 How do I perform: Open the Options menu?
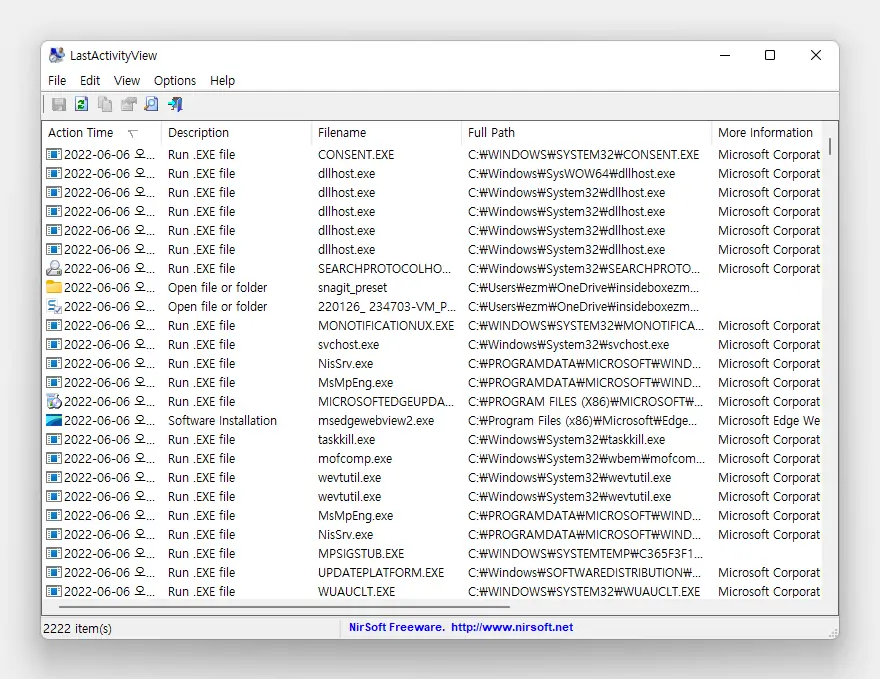coord(175,81)
